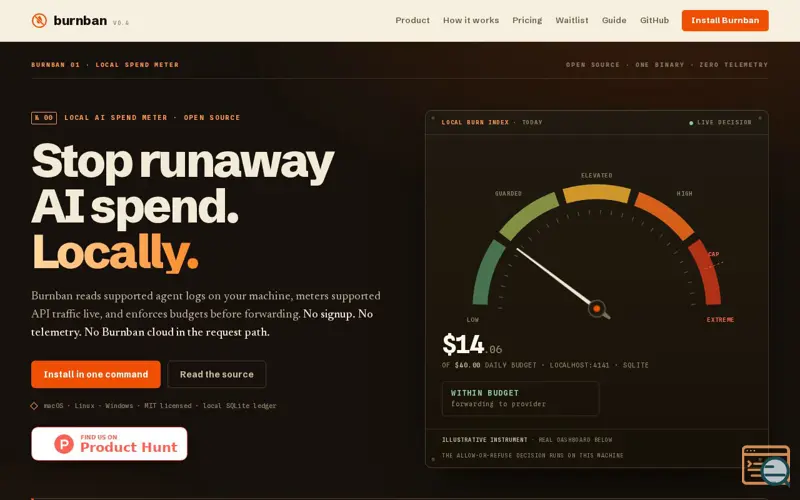
Task: Click the terminal chat widget icon
Action: pyautogui.click(x=766, y=465)
